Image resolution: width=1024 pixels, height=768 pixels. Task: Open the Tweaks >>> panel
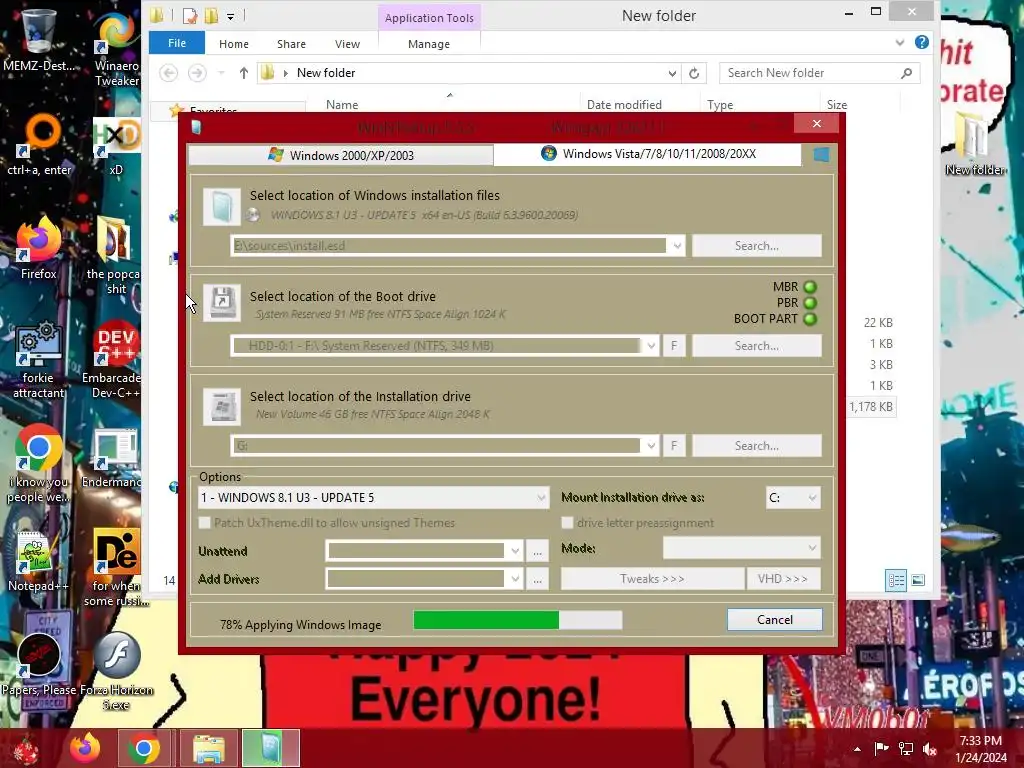(652, 579)
